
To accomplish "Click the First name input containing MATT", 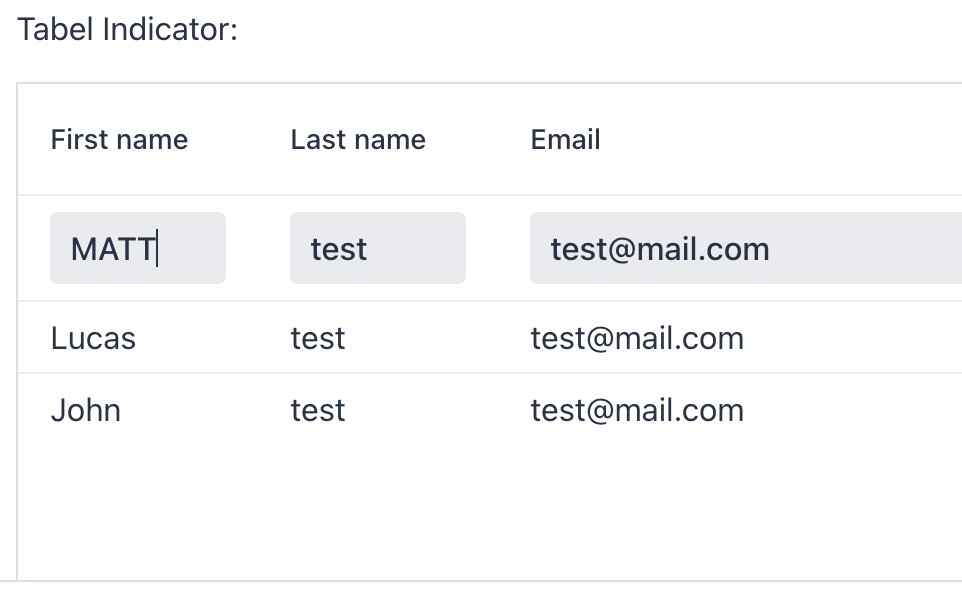I will pos(137,248).
